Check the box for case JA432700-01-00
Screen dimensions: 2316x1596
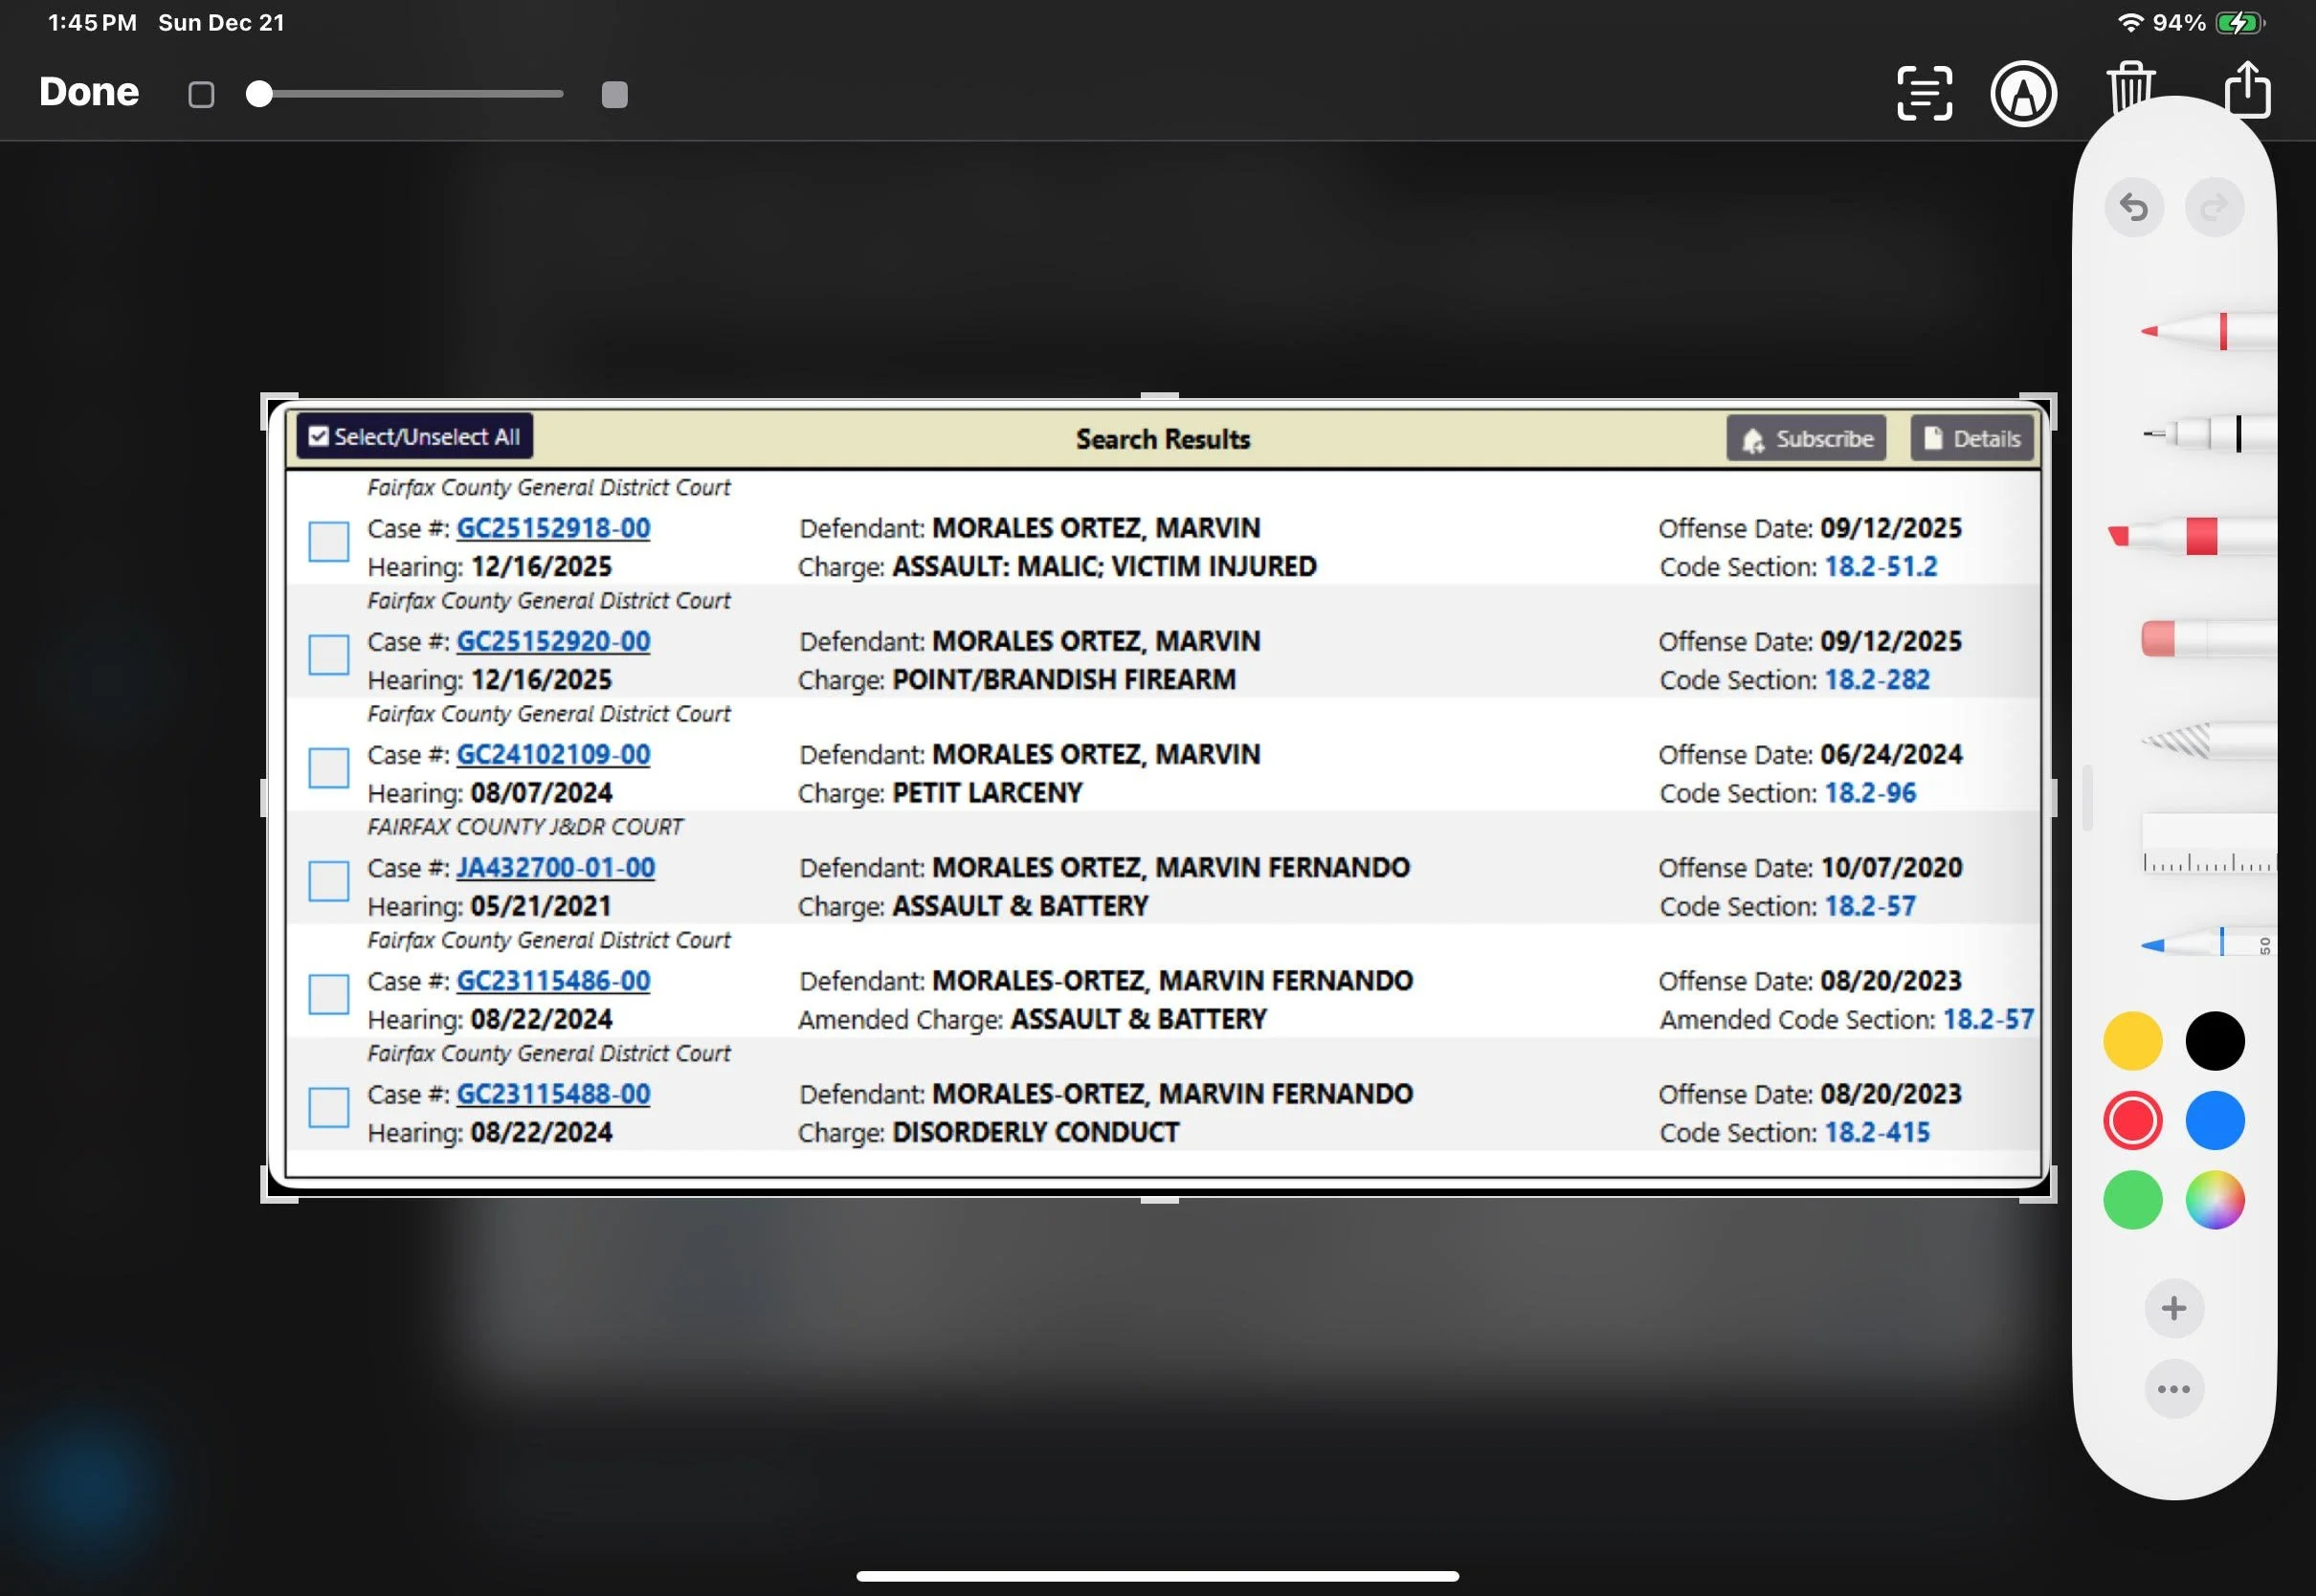click(328, 881)
